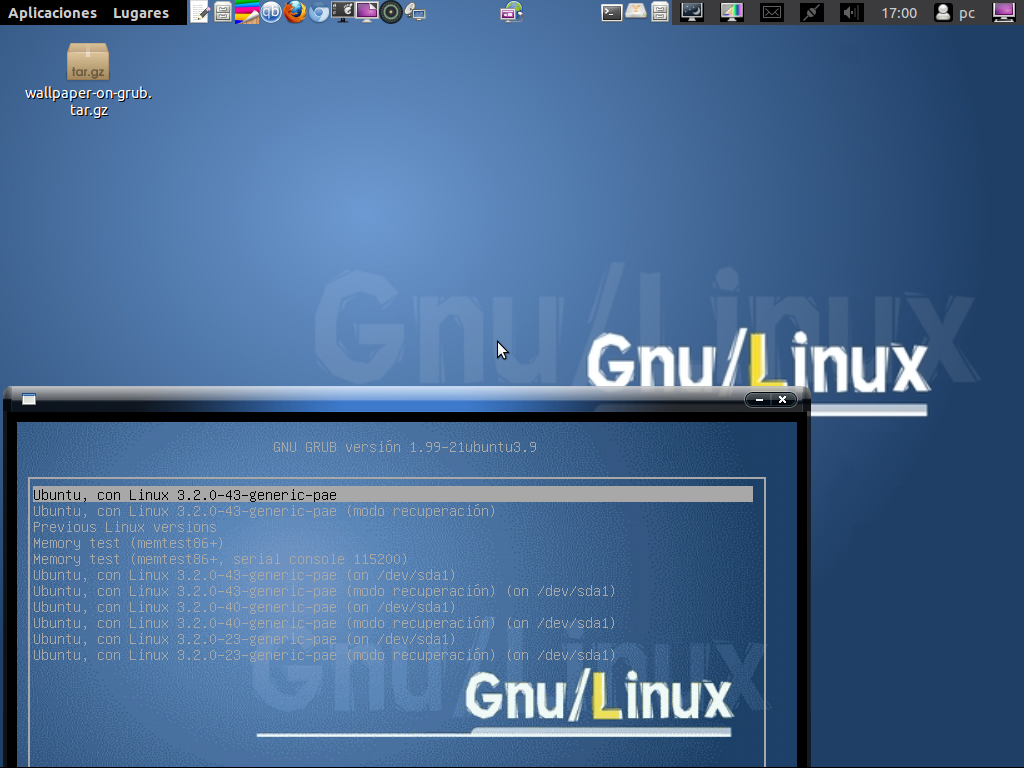Open the network connection plug indicator

812,12
